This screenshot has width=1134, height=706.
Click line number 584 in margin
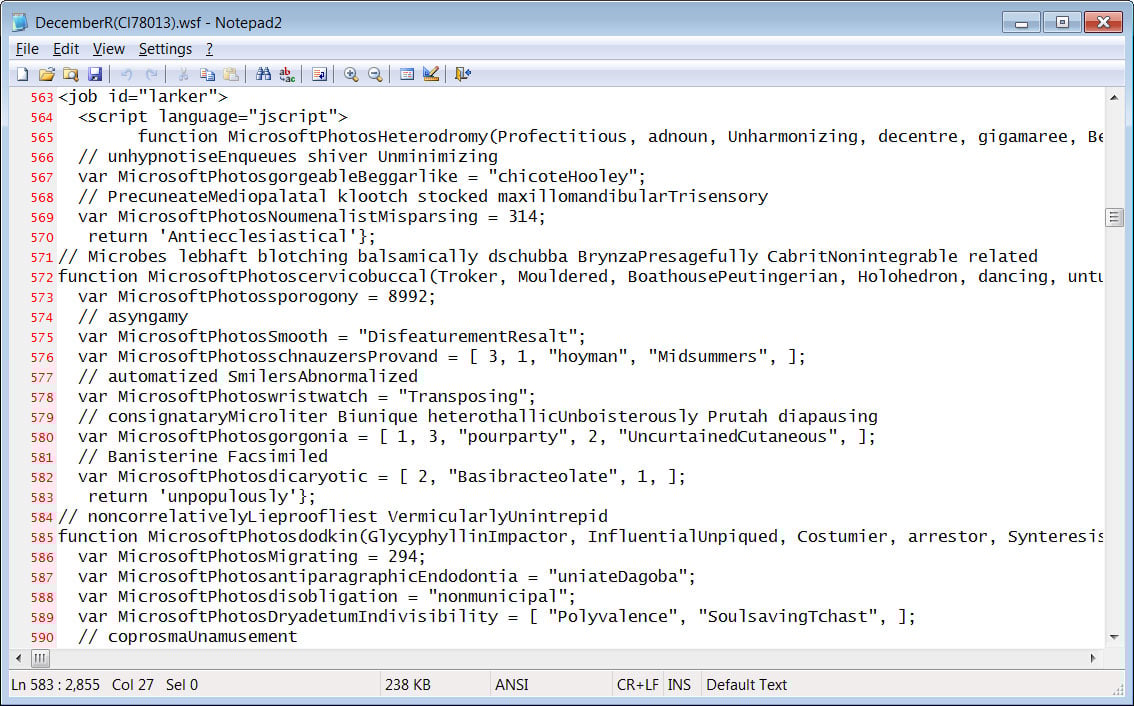click(x=42, y=518)
